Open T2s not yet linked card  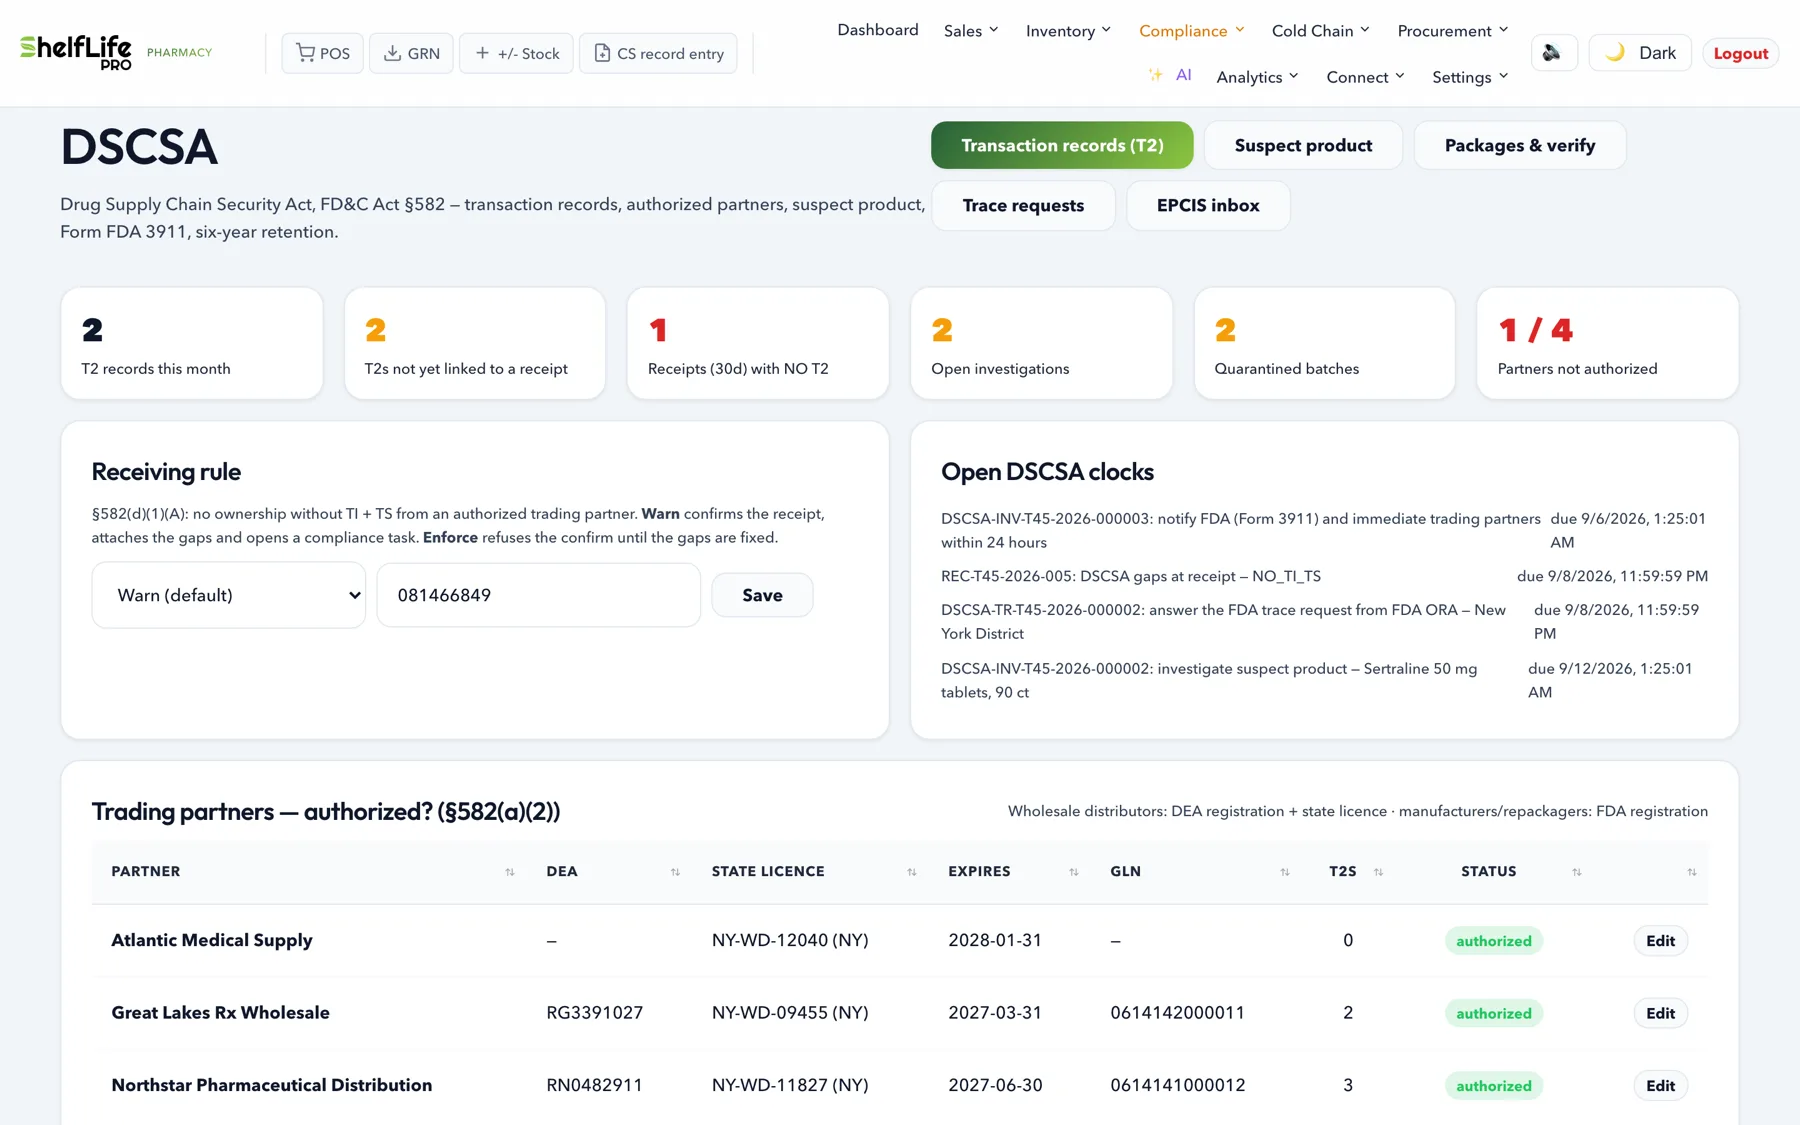tap(475, 344)
